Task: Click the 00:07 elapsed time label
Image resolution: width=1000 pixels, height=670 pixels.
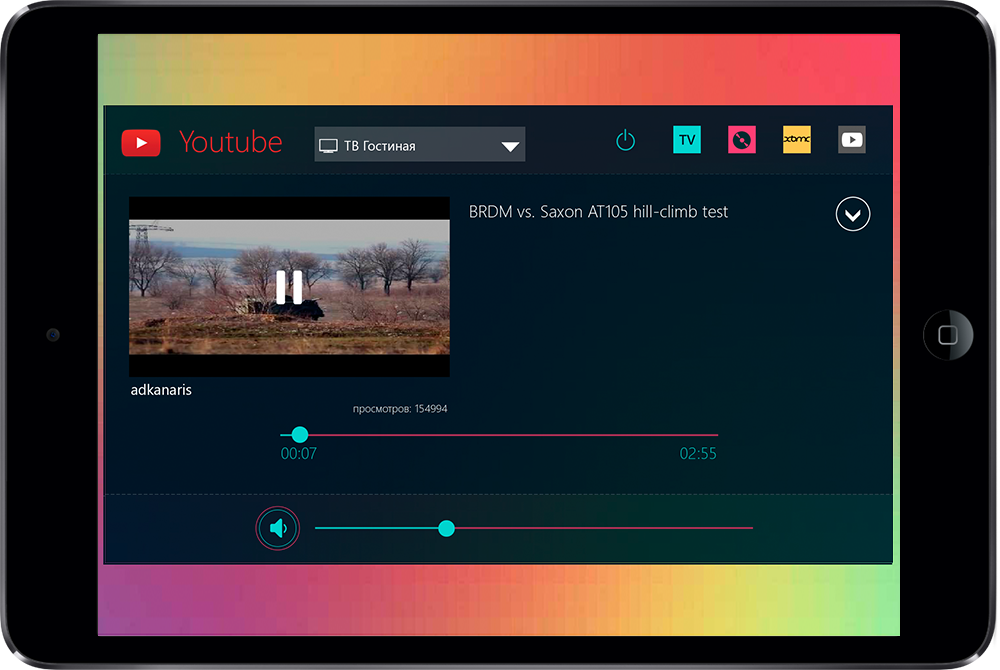Action: tap(299, 454)
